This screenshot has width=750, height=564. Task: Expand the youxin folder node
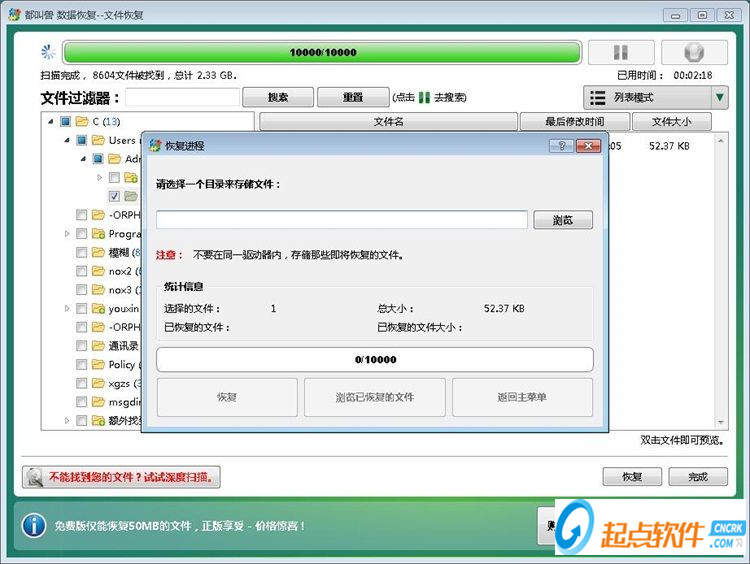point(67,308)
